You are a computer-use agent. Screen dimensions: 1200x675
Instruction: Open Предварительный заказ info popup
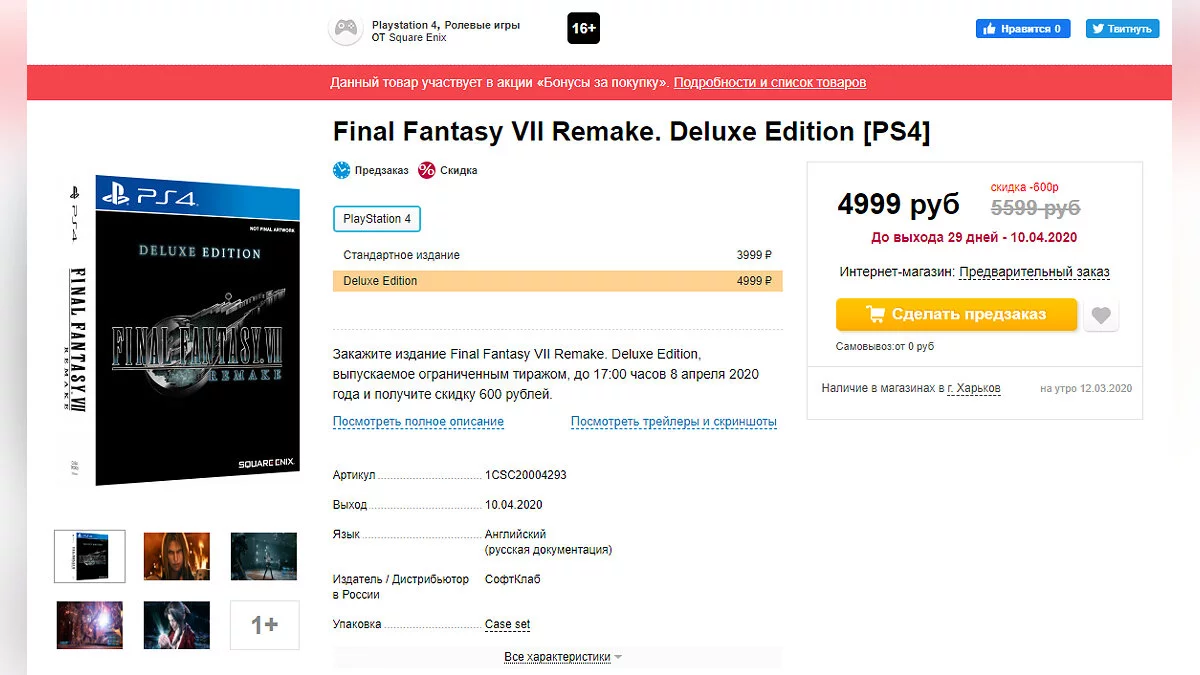point(1034,272)
